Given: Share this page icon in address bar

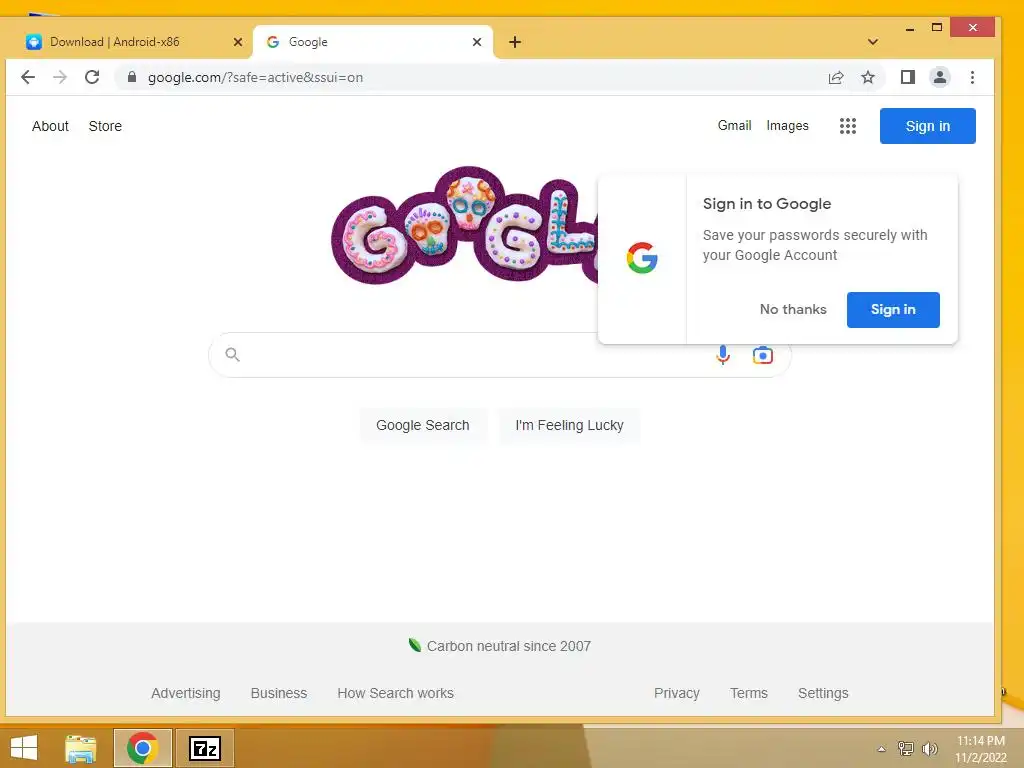Looking at the screenshot, I should coord(836,77).
